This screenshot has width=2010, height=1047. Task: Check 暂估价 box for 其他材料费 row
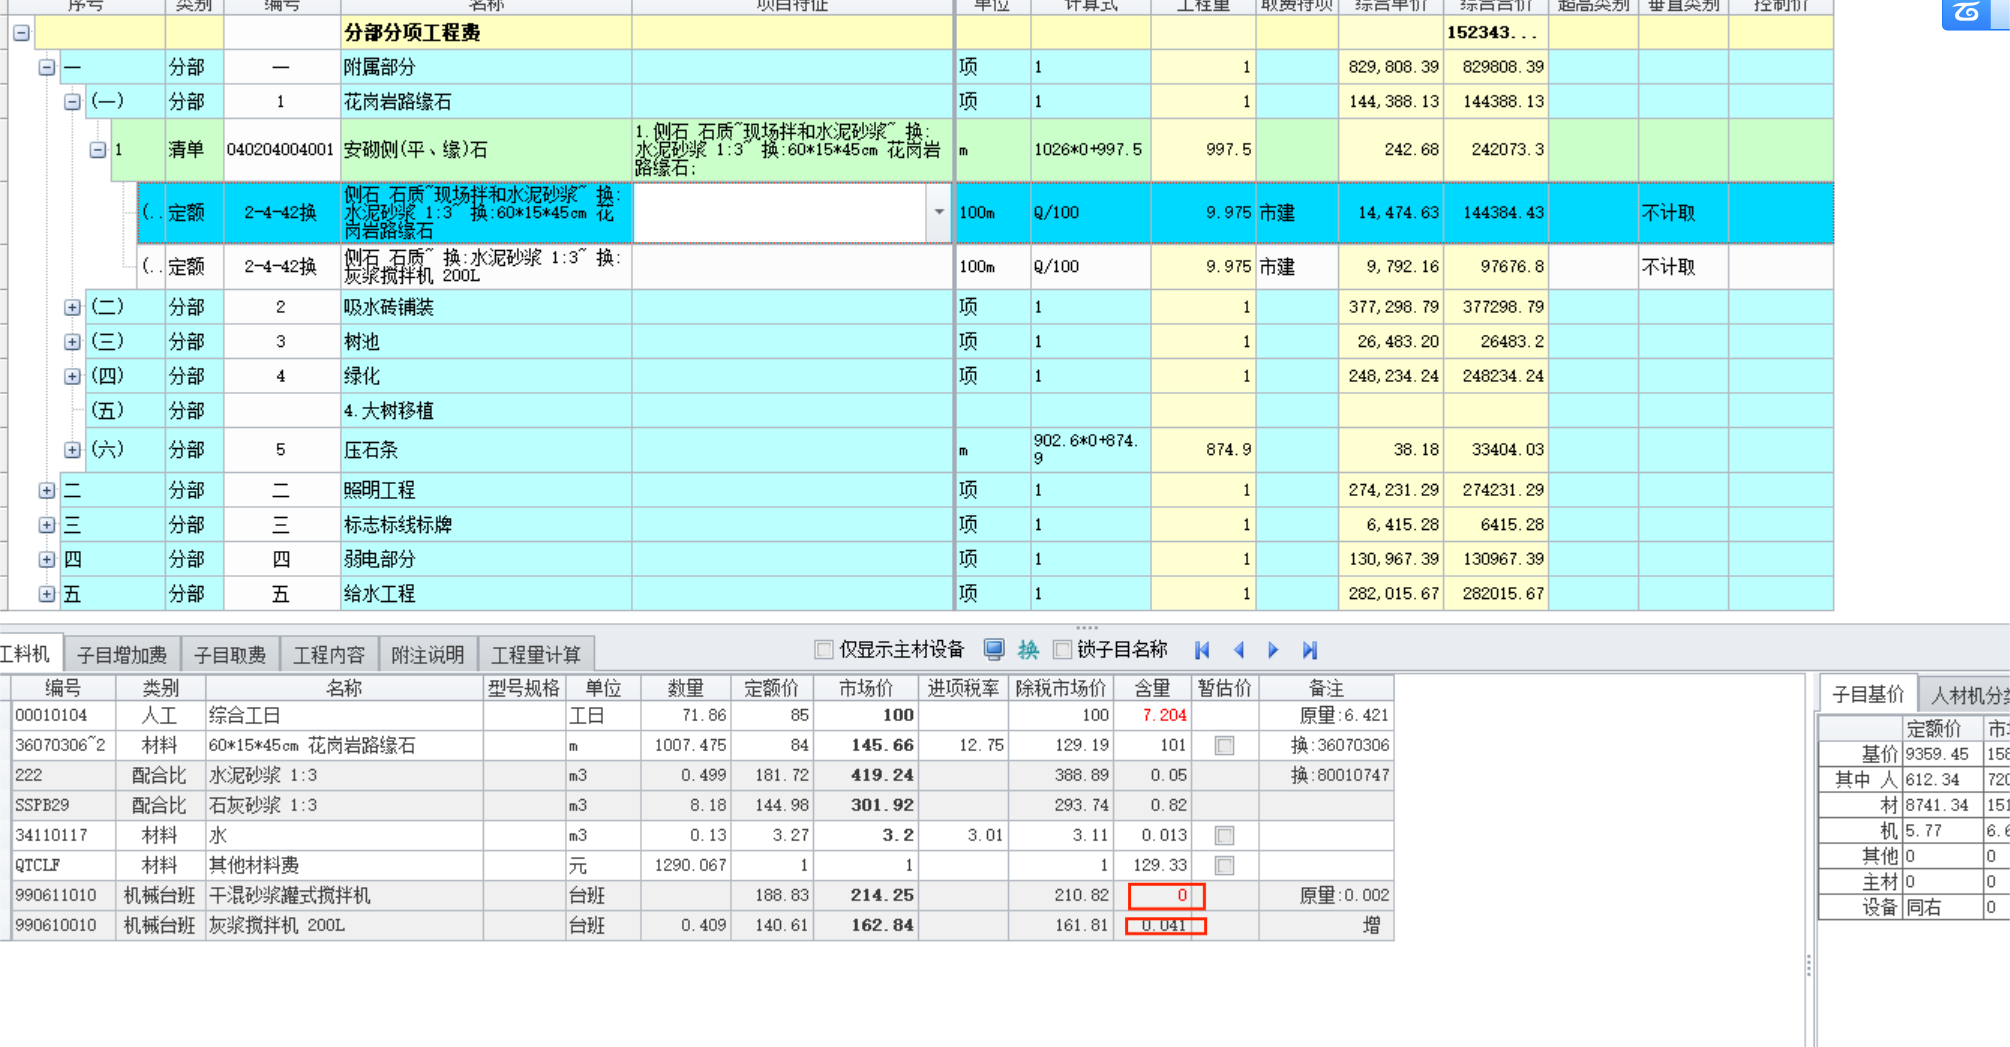1224,865
